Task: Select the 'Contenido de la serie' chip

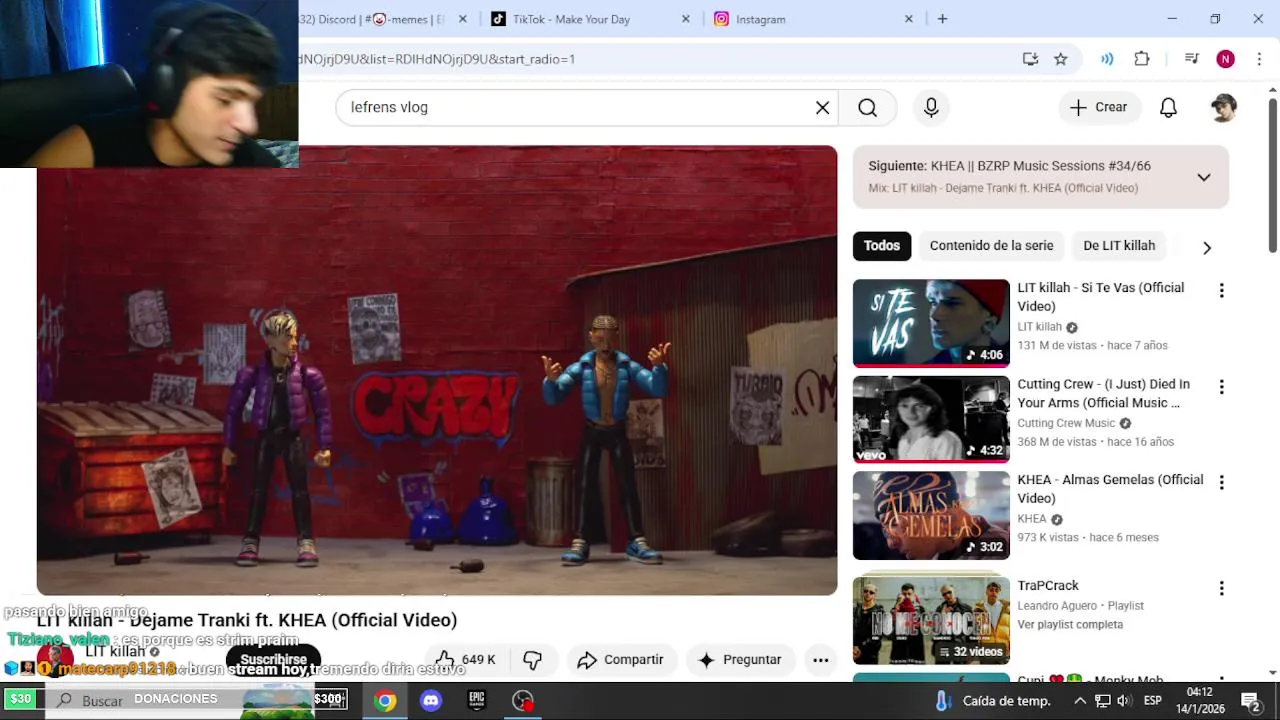Action: coord(991,246)
